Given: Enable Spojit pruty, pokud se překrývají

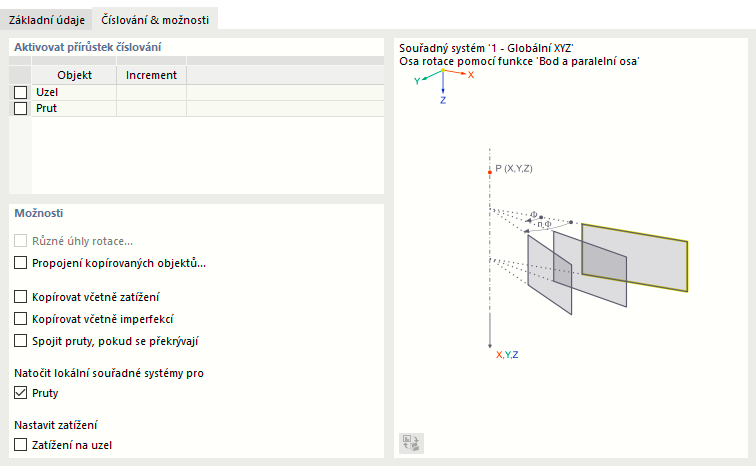Looking at the screenshot, I should click(x=21, y=341).
